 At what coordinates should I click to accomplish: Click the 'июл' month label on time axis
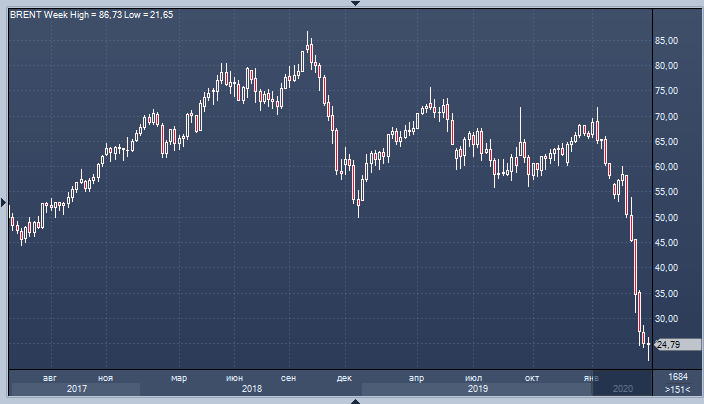pyautogui.click(x=474, y=377)
